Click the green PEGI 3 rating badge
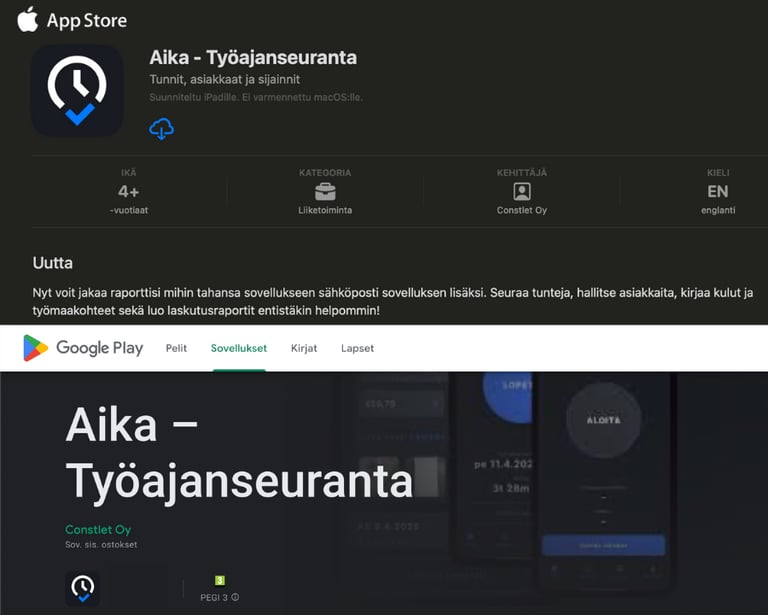The image size is (768, 615). tap(219, 581)
